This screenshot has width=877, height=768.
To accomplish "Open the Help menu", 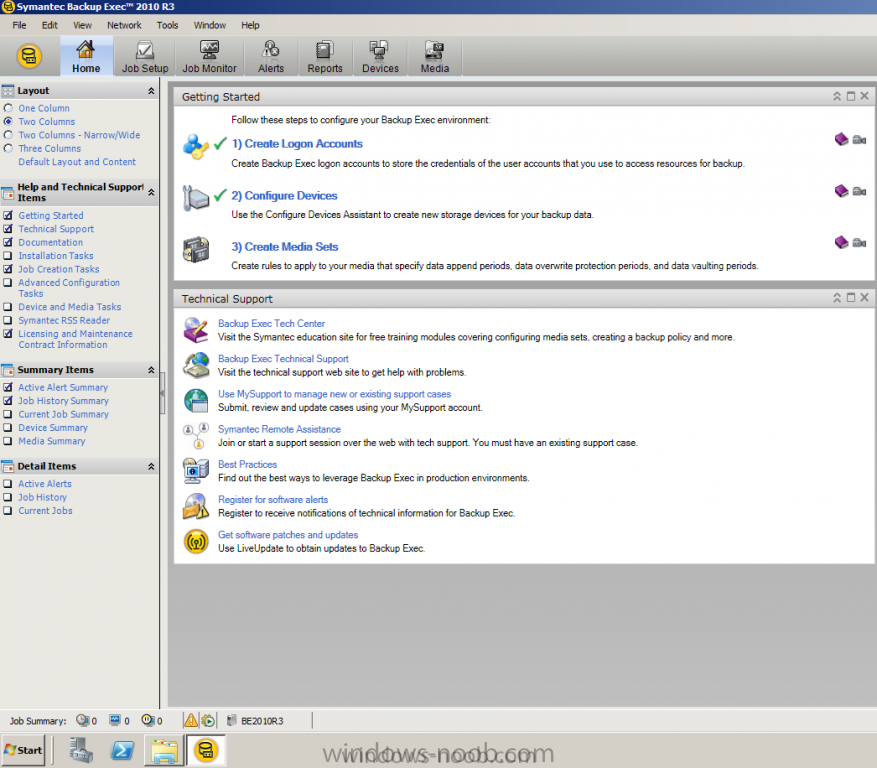I will tap(250, 25).
